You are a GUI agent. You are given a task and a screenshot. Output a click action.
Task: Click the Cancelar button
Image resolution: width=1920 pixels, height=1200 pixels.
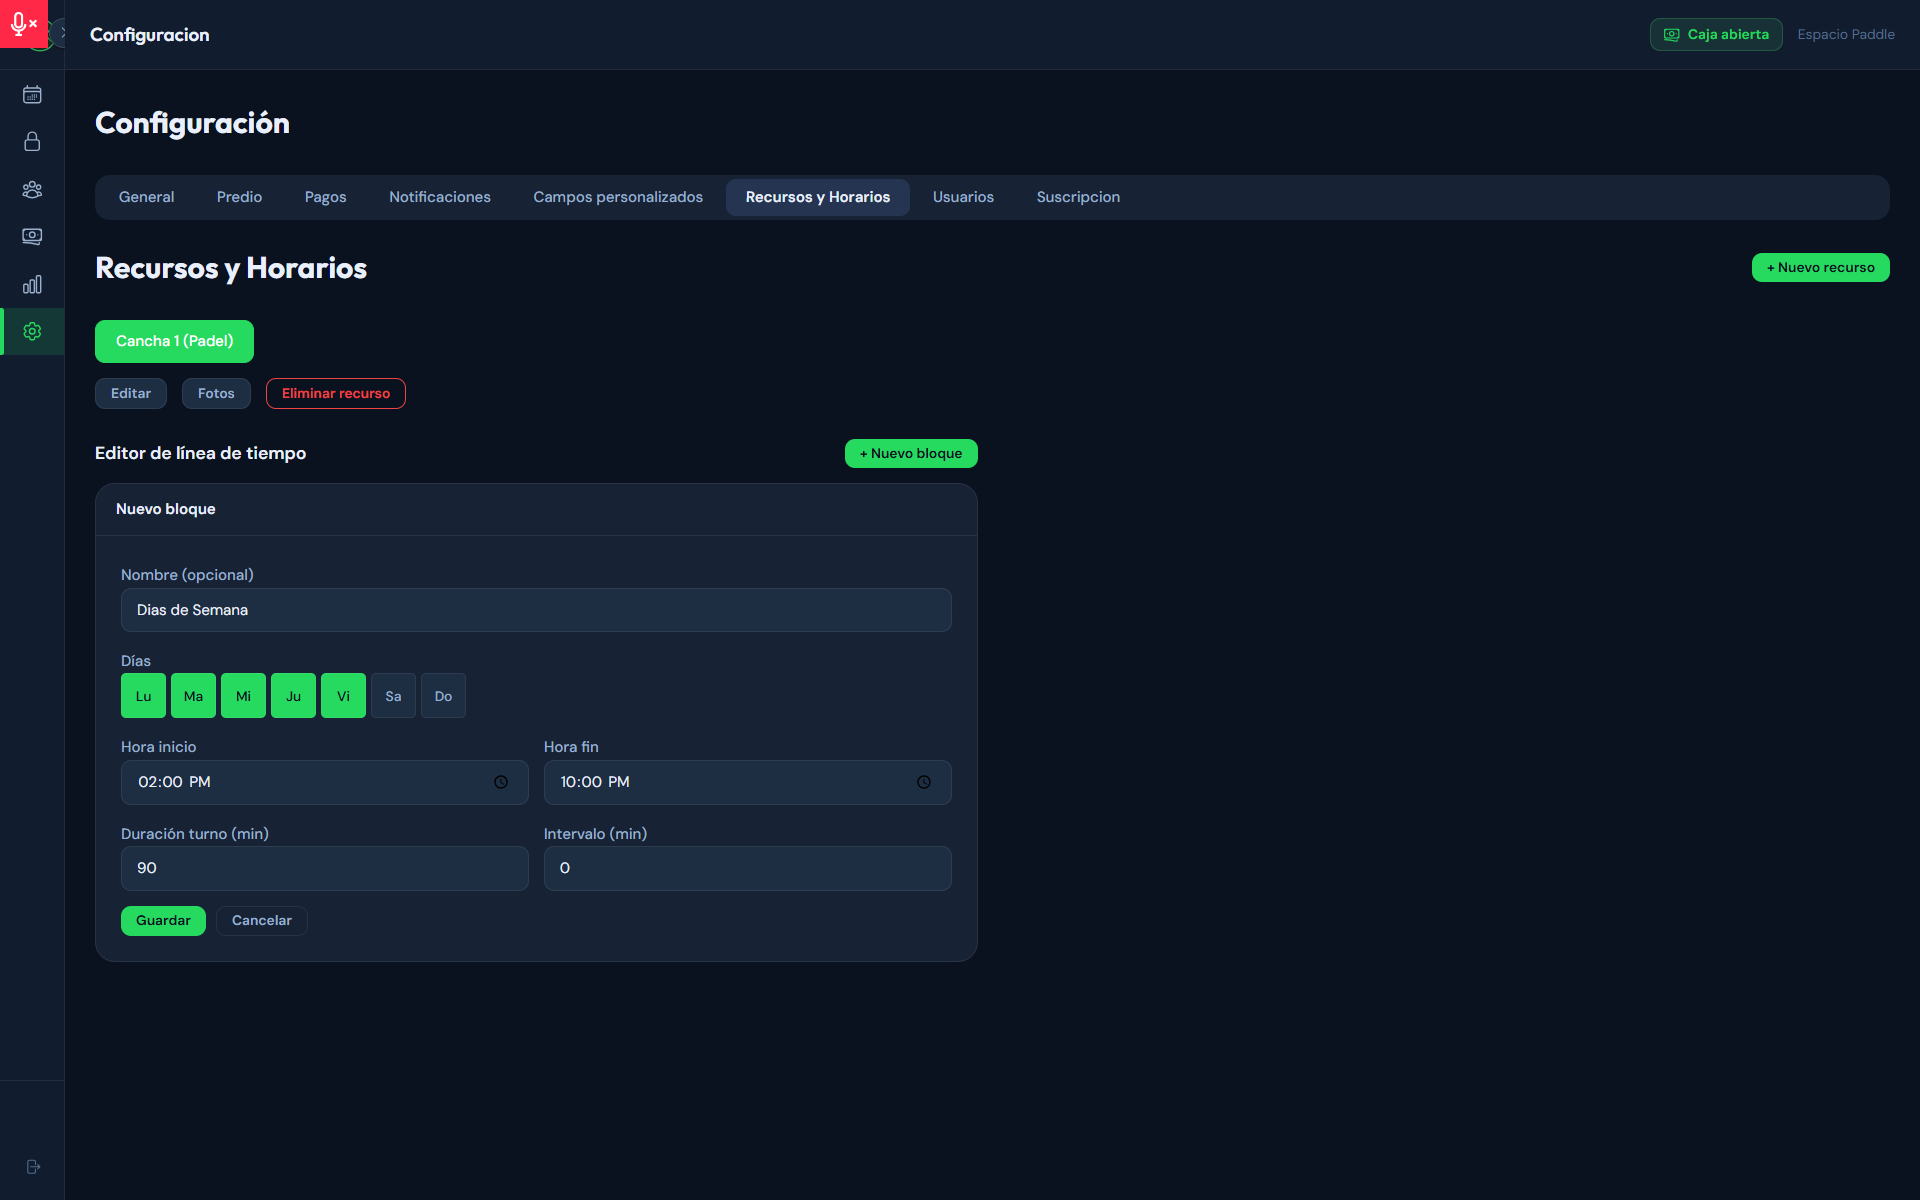click(262, 920)
